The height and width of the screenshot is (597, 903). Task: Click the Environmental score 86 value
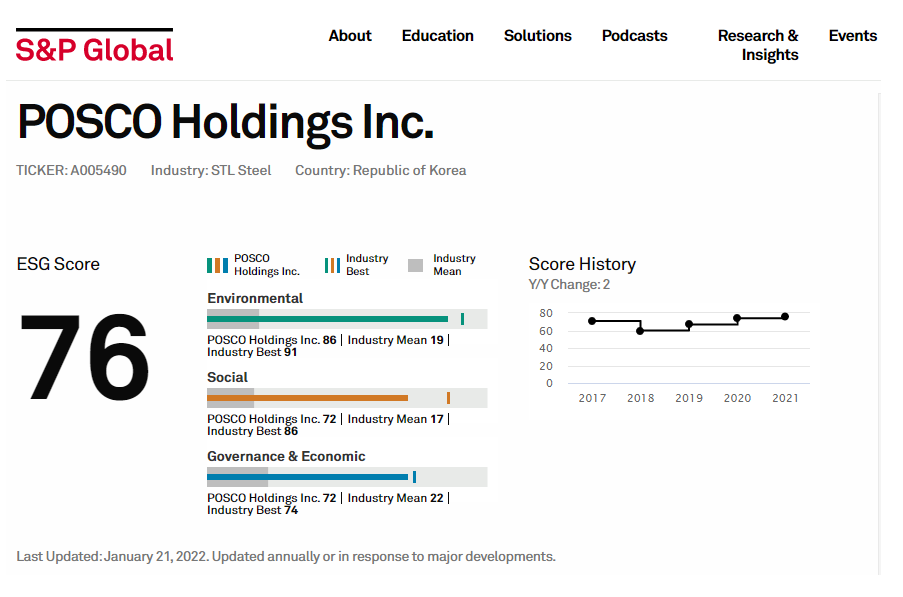point(329,340)
